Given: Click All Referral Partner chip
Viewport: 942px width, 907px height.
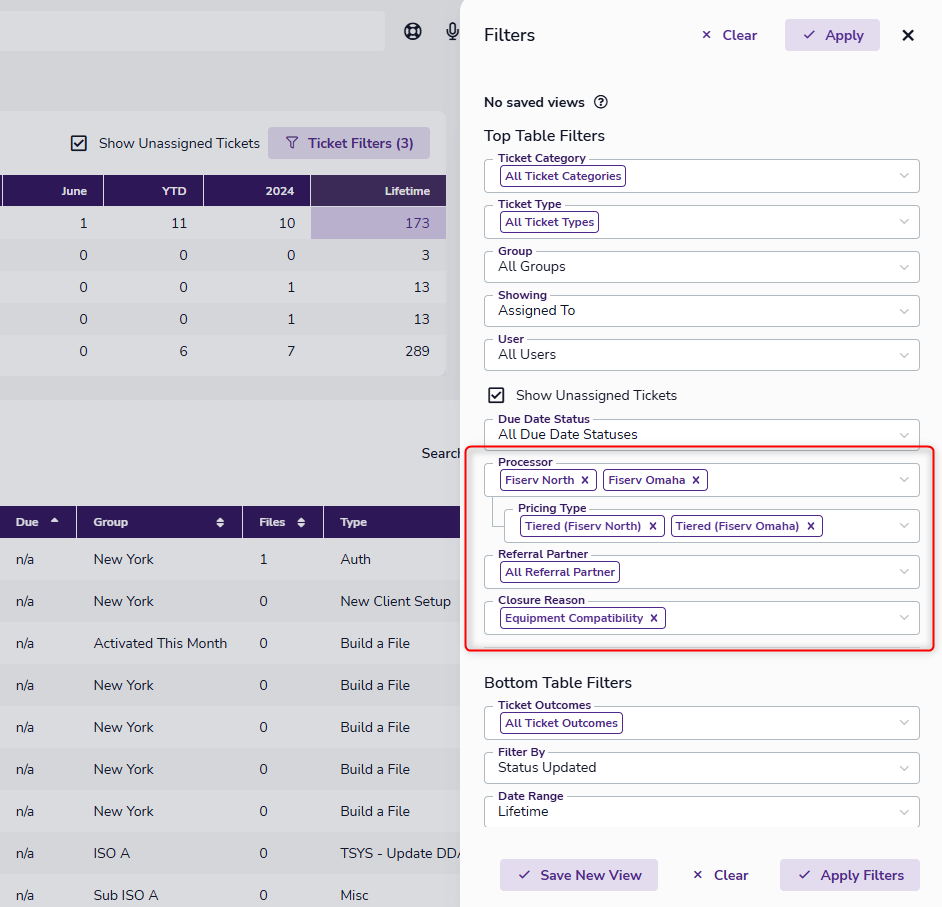Looking at the screenshot, I should [559, 572].
